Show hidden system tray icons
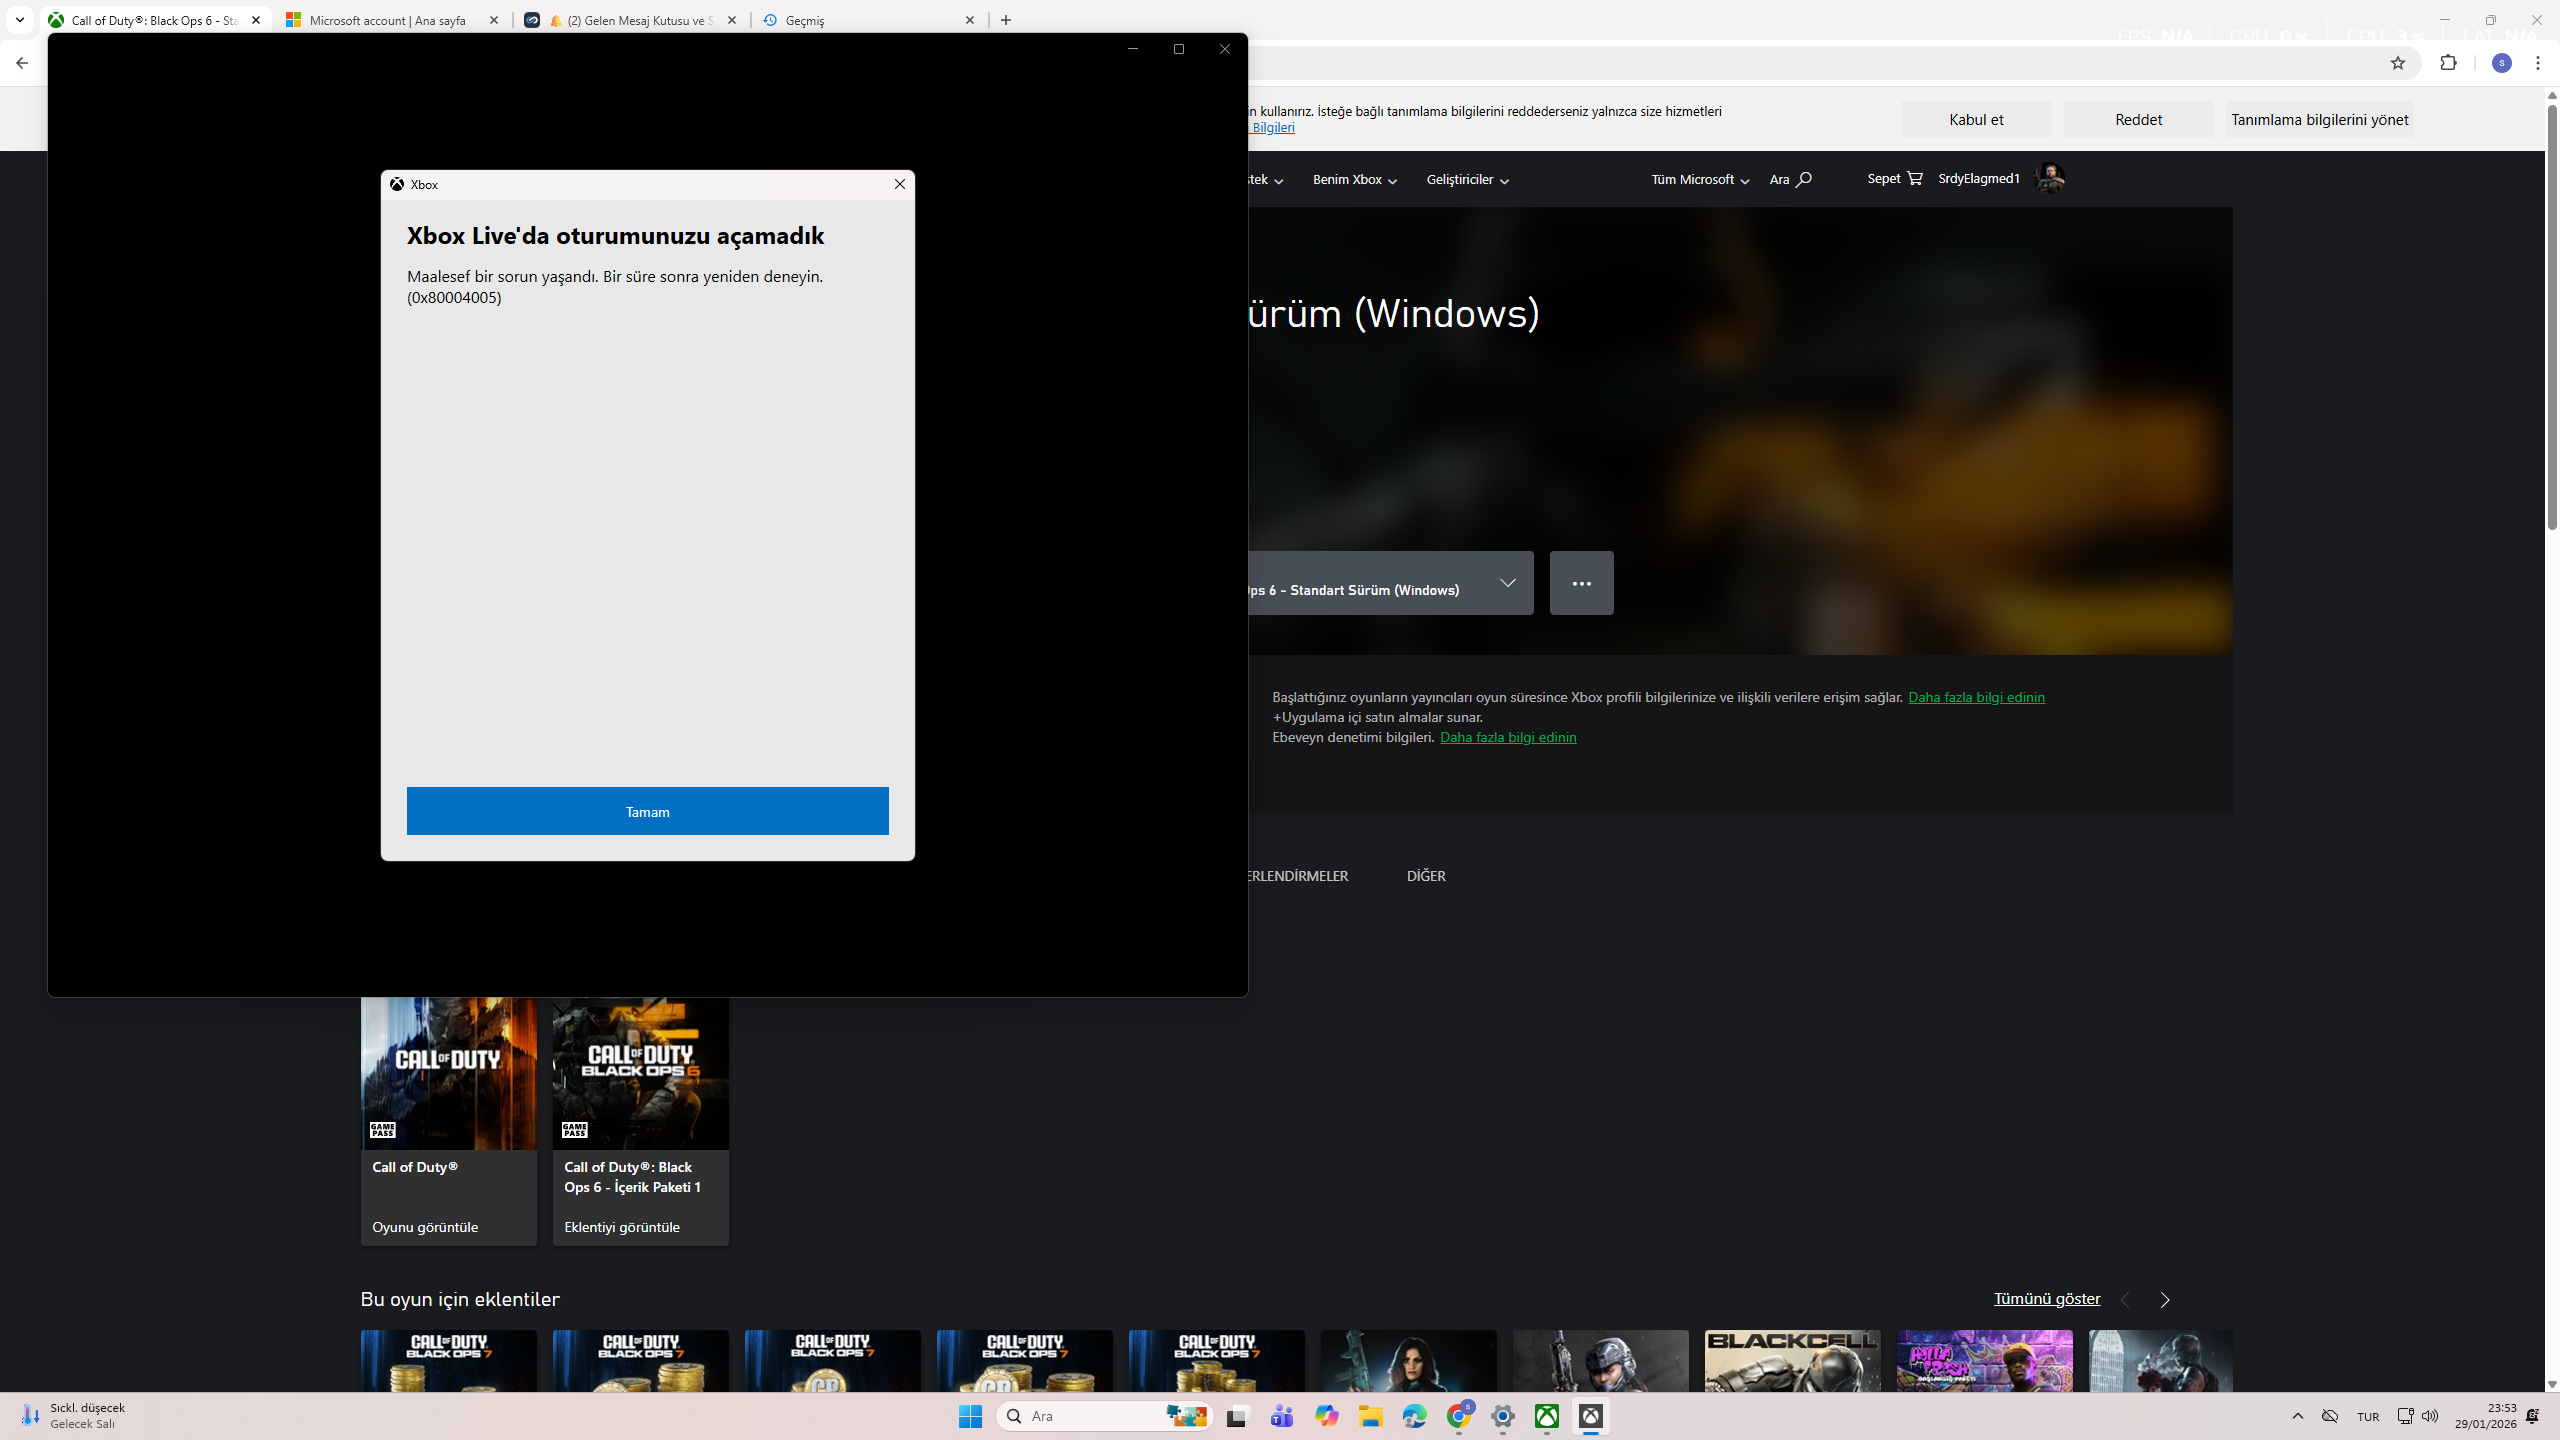 (x=2298, y=1416)
